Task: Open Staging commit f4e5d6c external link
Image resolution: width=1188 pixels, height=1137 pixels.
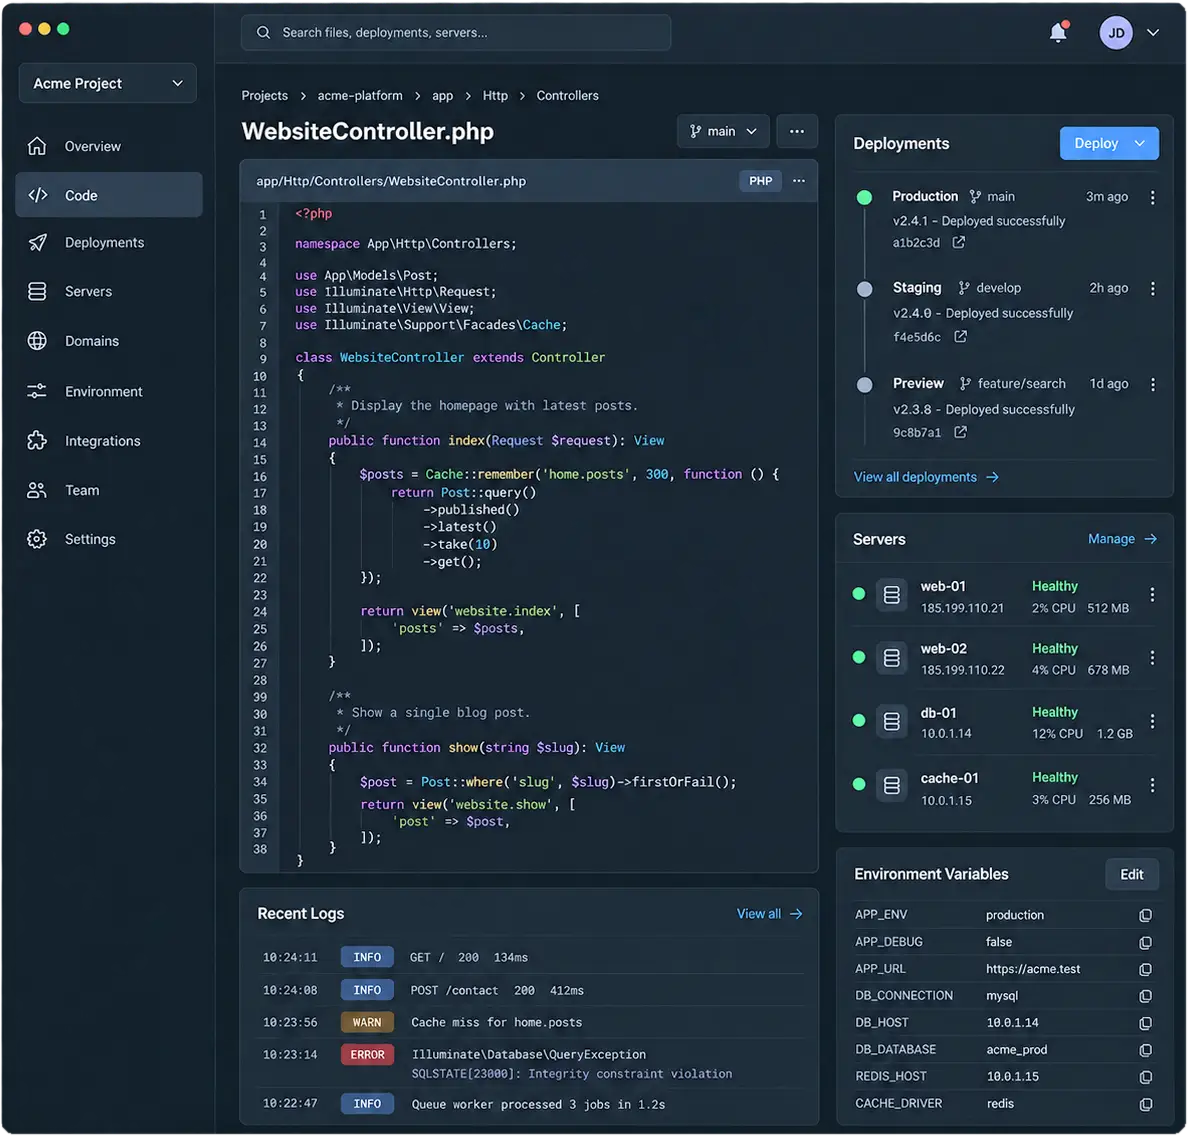Action: tap(960, 336)
